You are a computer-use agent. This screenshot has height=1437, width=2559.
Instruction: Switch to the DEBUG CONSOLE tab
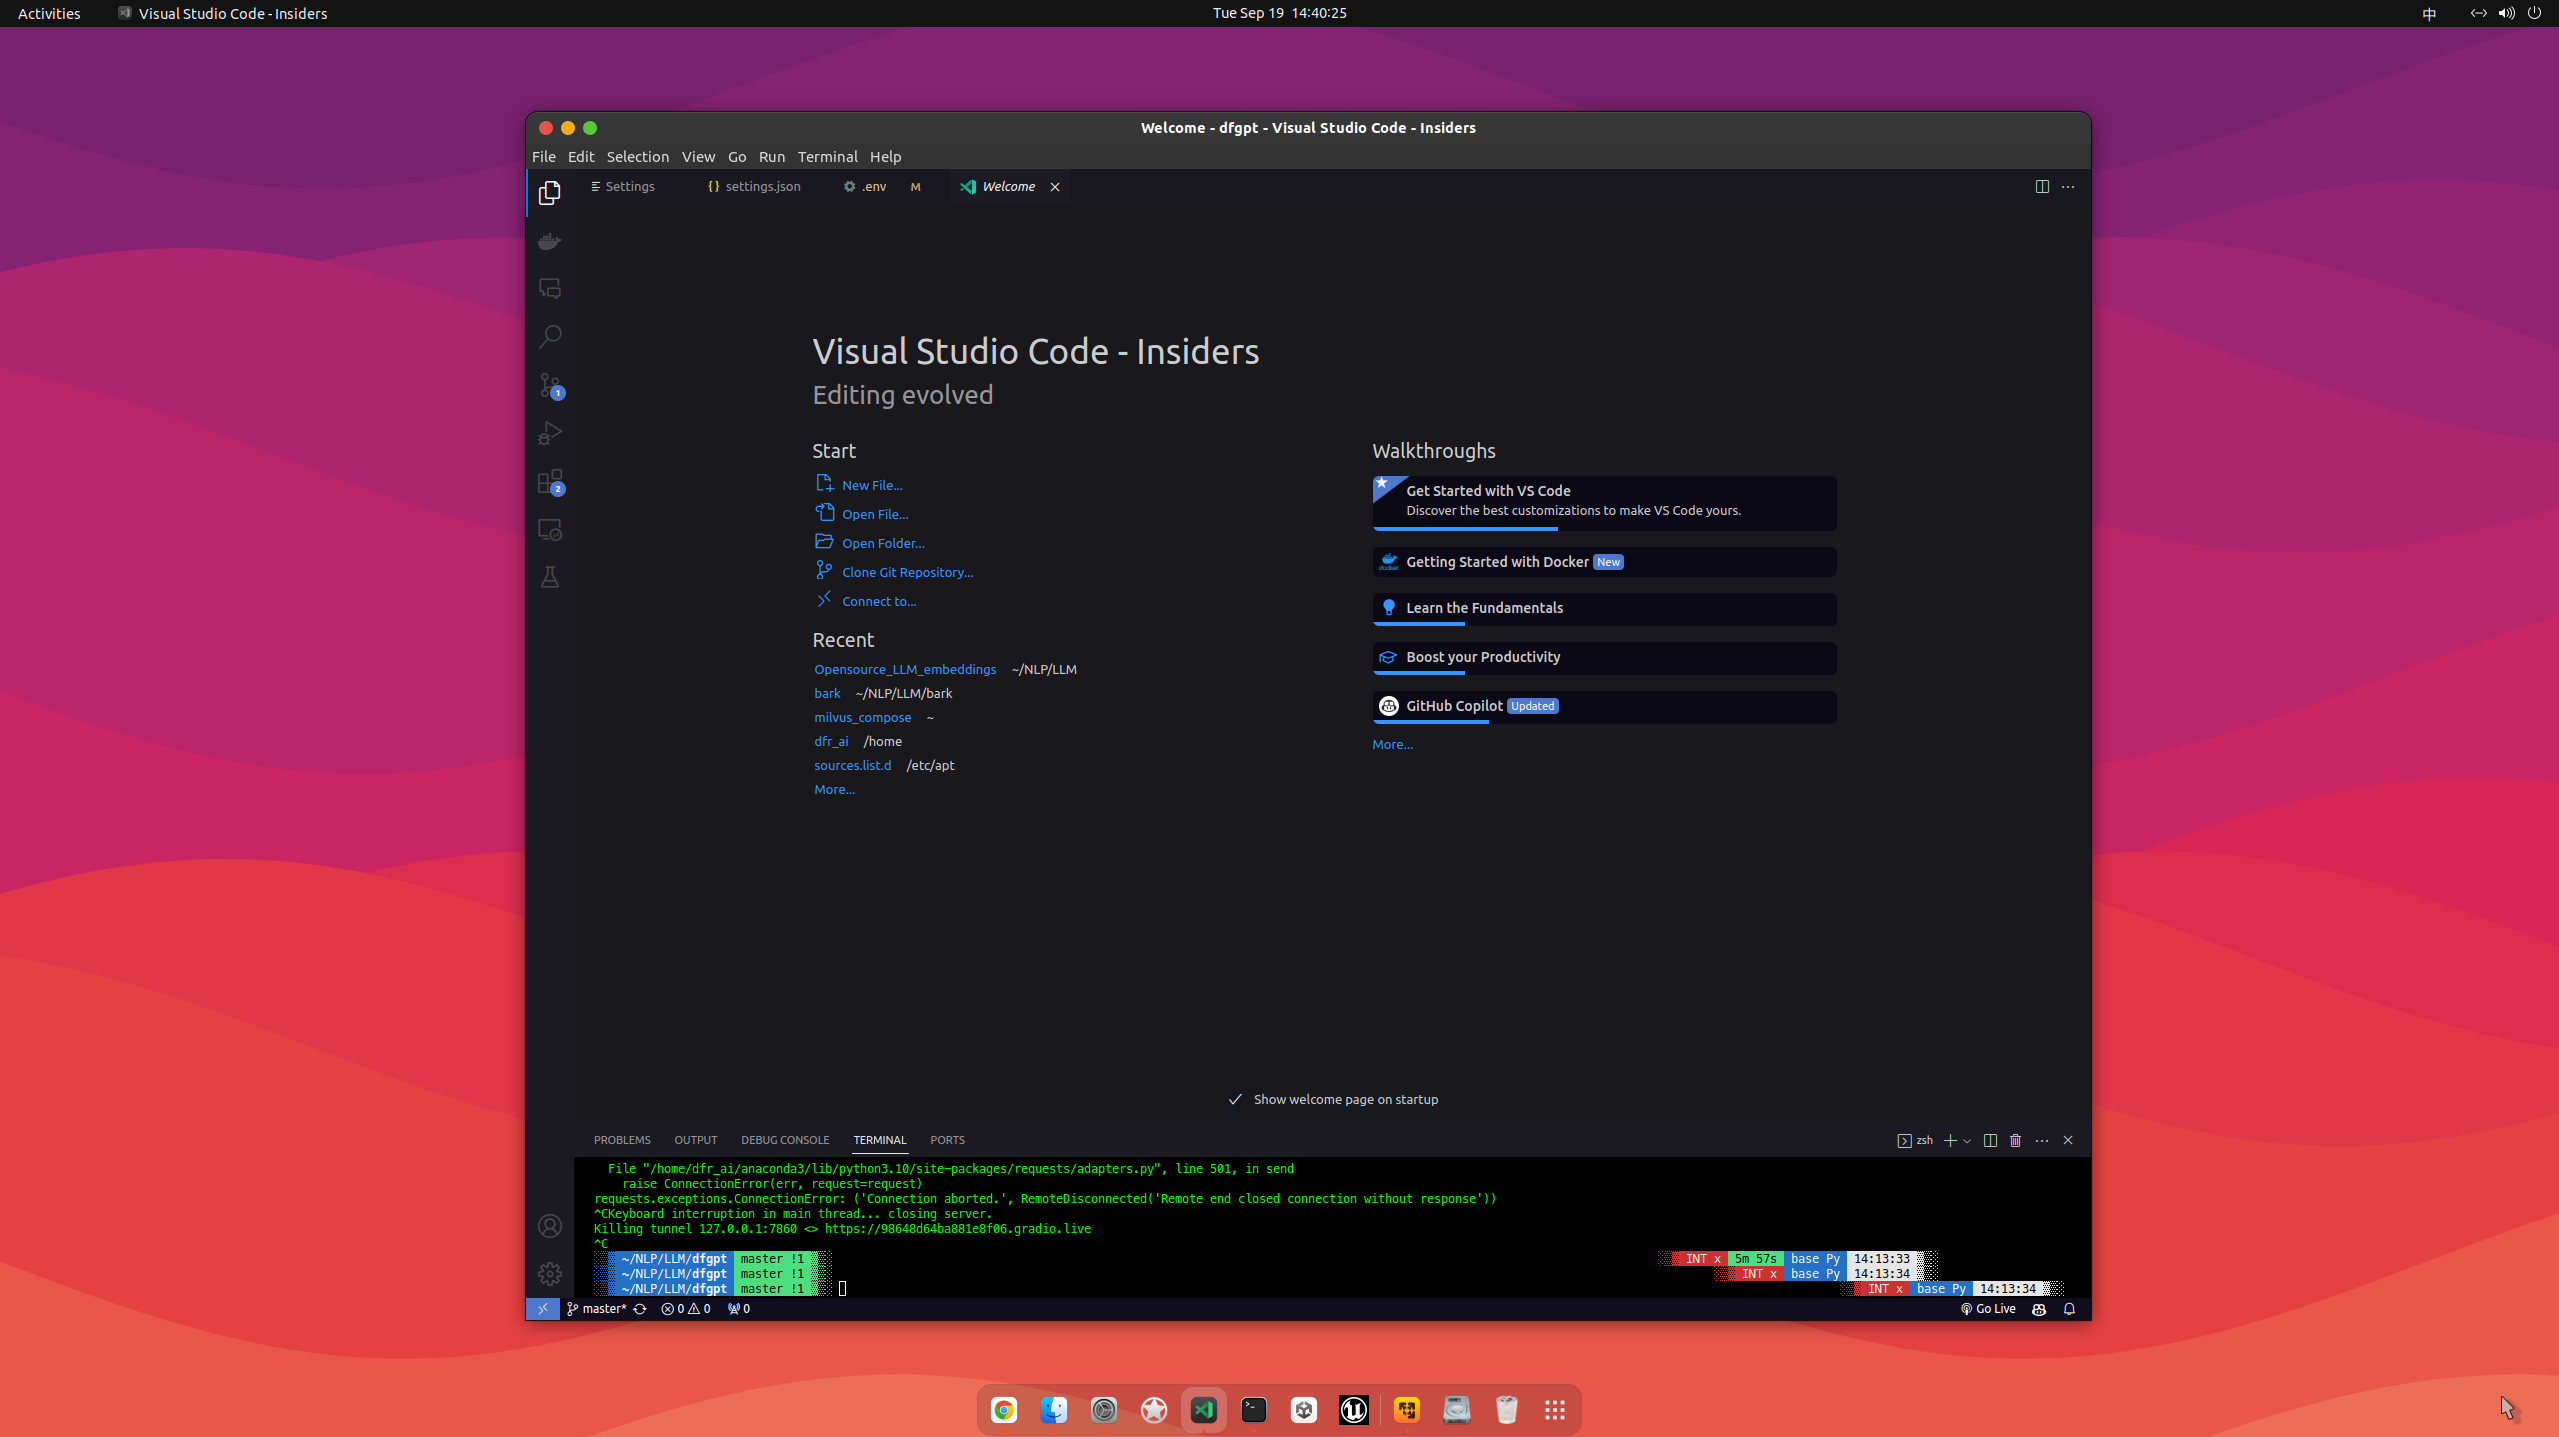[784, 1140]
